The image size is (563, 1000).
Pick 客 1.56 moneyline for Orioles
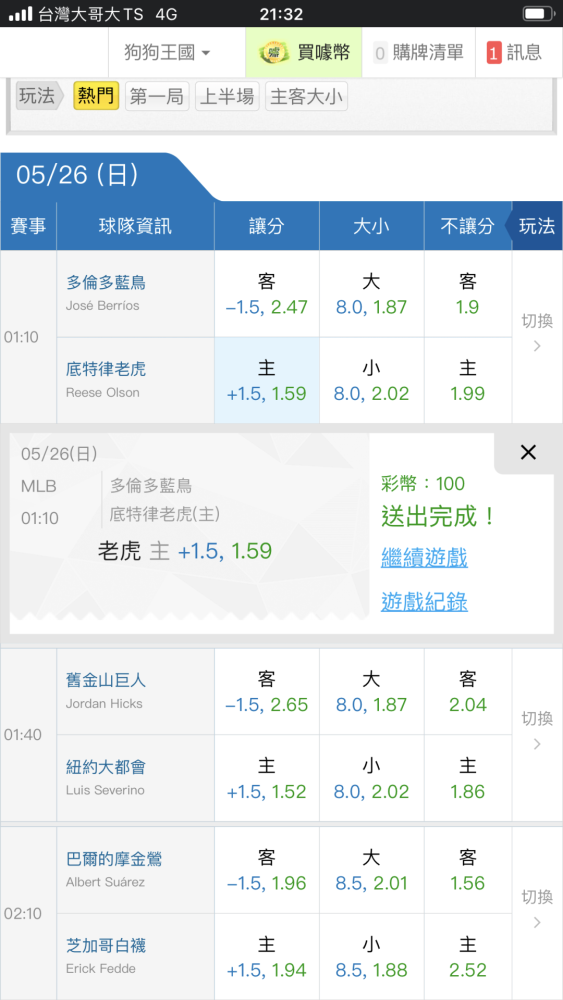pyautogui.click(x=468, y=870)
